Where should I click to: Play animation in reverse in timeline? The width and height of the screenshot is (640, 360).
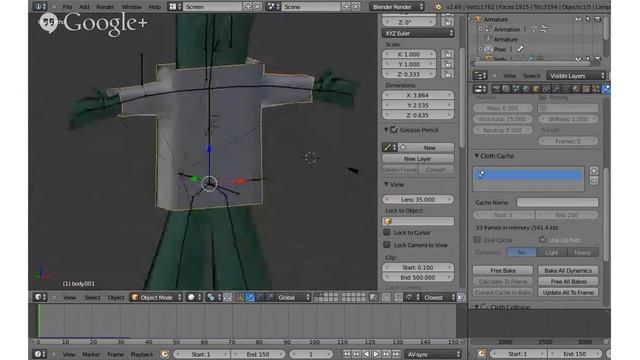point(367,354)
